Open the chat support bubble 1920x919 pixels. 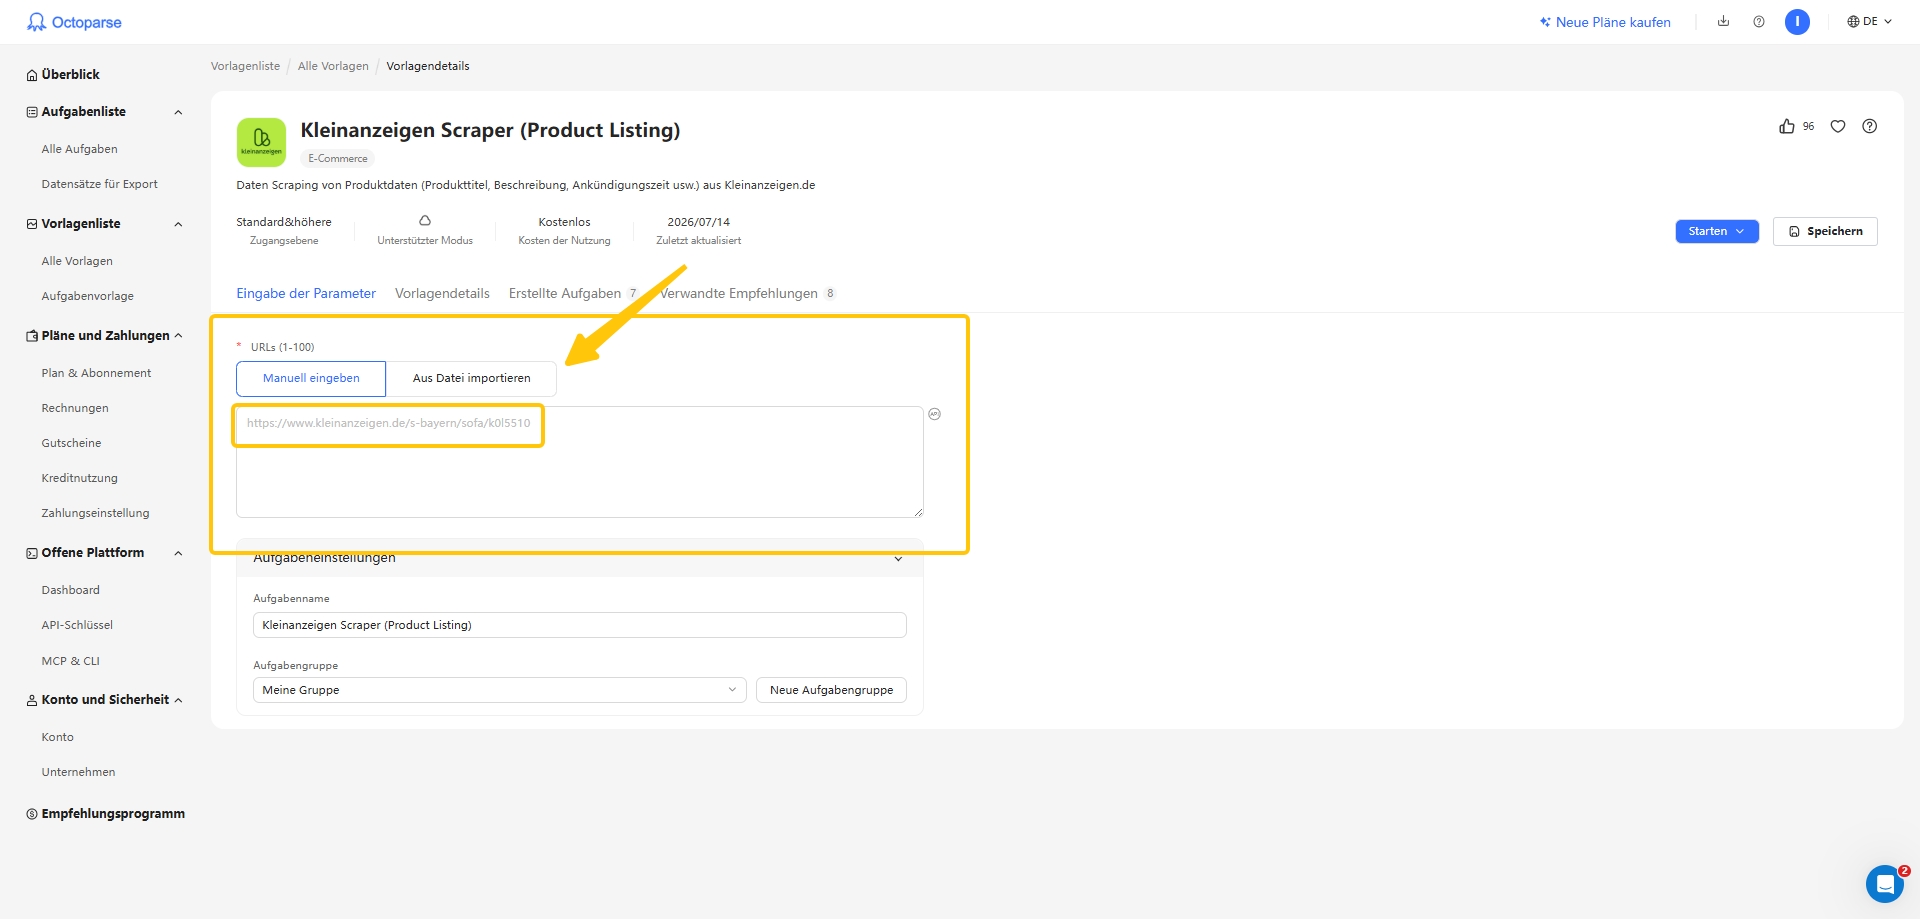1885,884
